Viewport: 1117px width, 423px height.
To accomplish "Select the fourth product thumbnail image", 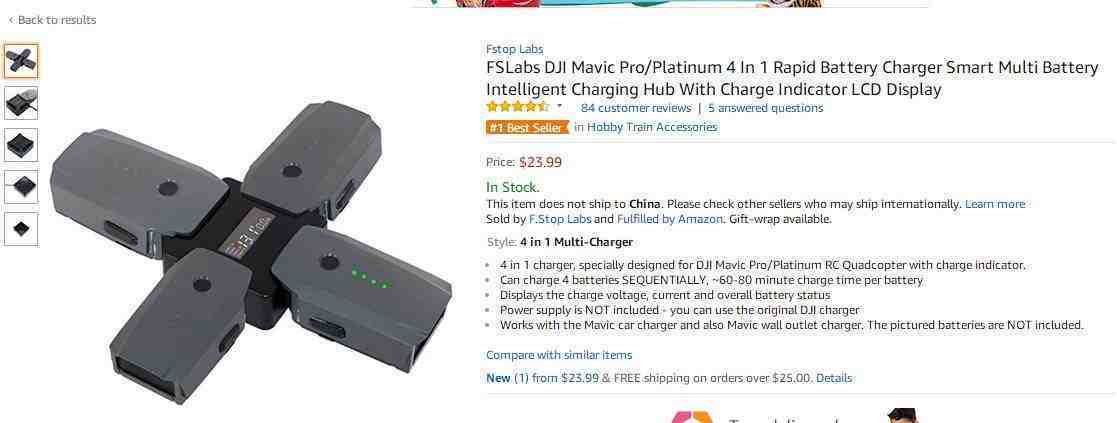I will click(x=21, y=187).
